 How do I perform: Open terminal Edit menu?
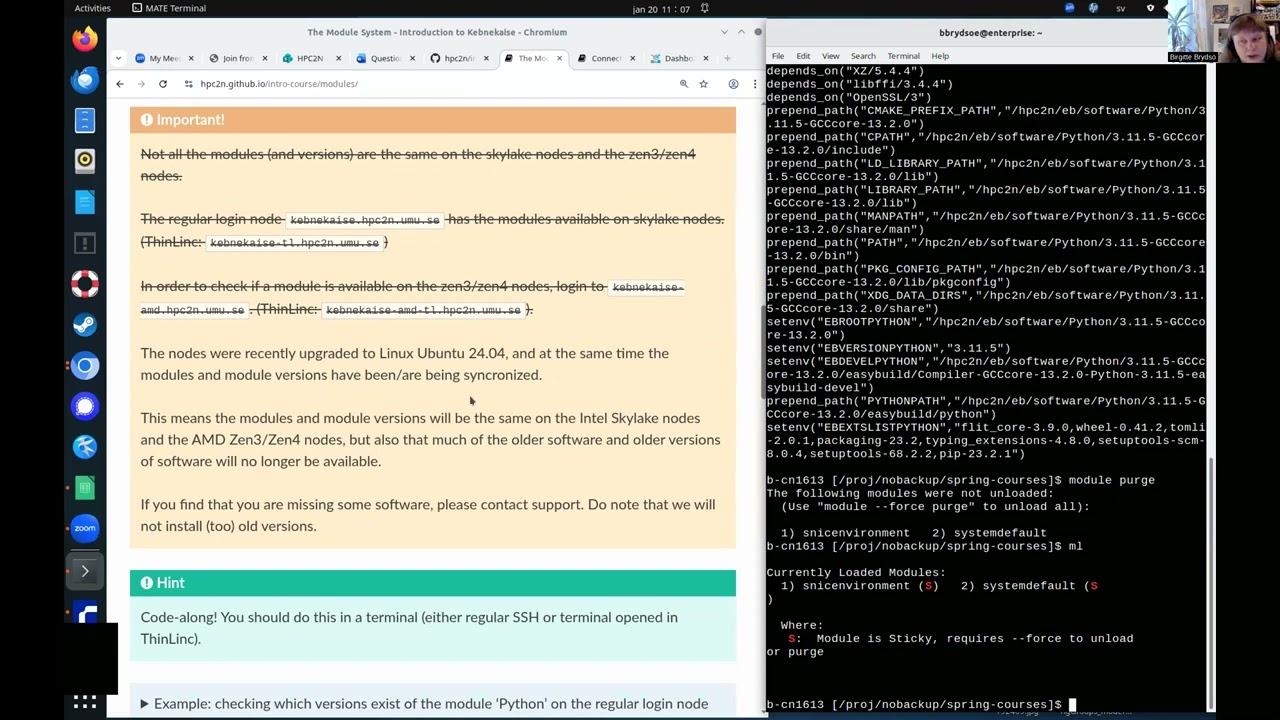(x=803, y=56)
